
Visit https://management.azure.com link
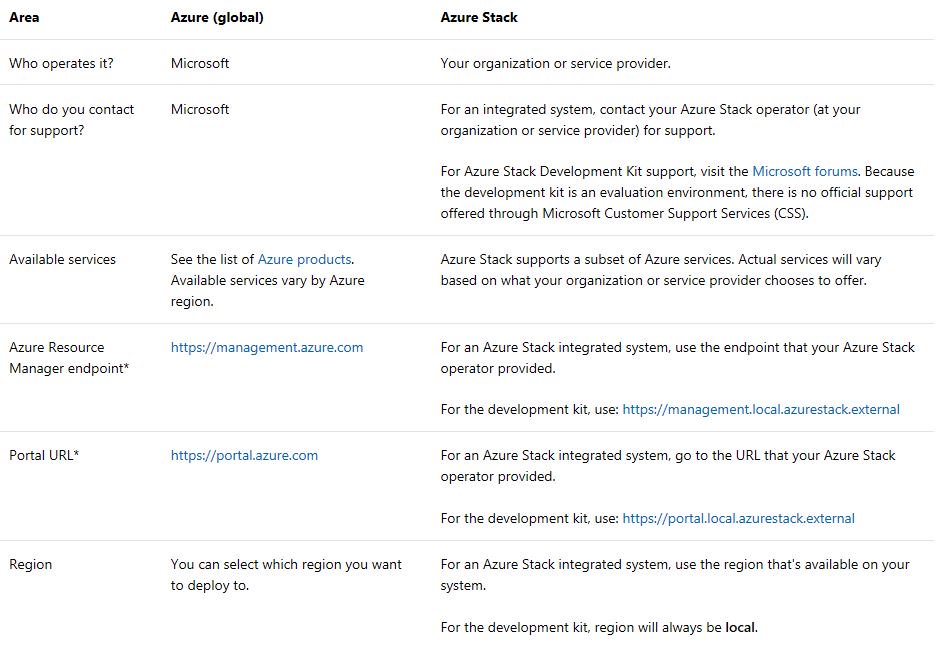[x=266, y=348]
